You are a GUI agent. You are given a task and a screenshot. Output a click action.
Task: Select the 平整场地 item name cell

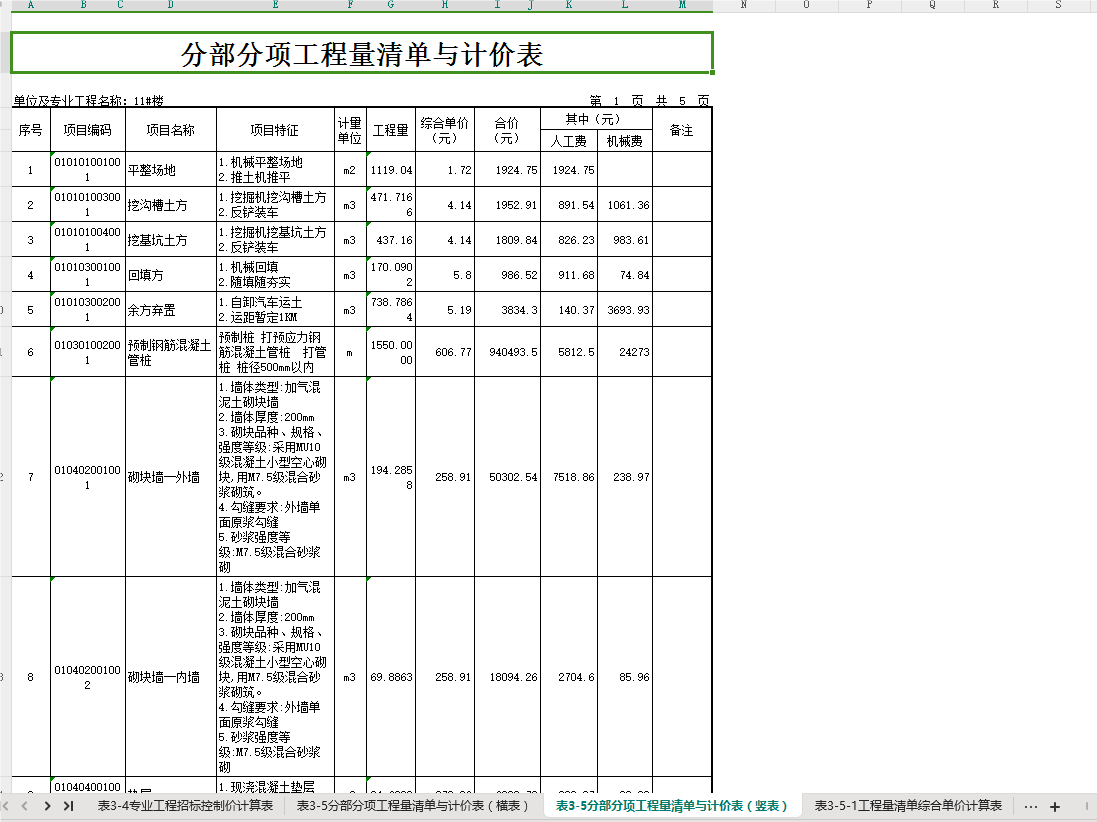(171, 169)
